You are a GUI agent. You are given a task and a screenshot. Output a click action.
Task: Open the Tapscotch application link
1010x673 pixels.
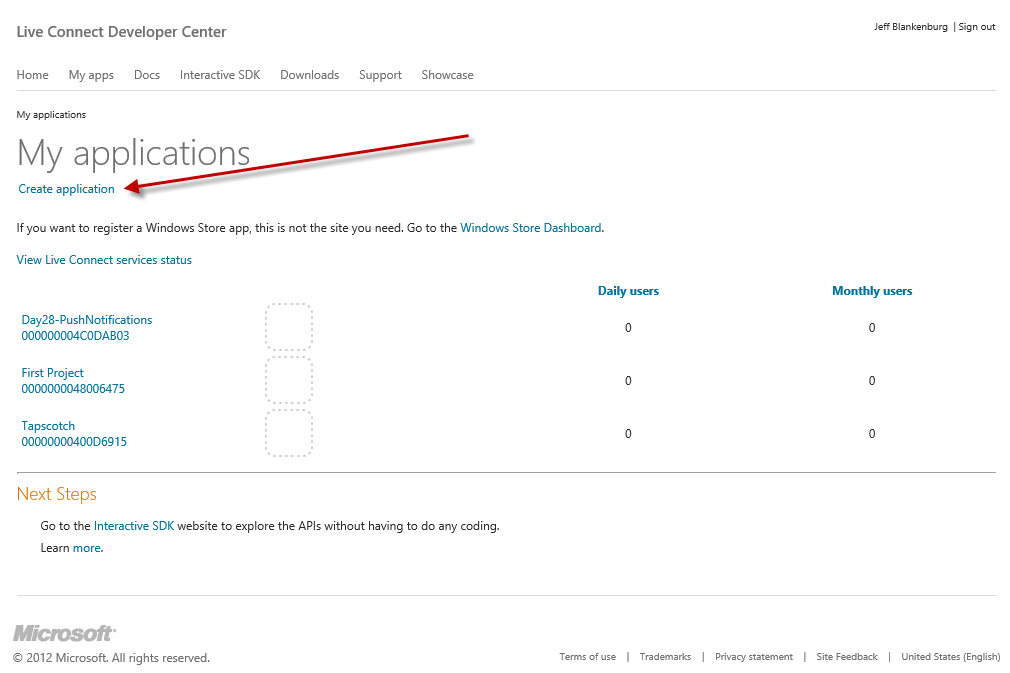[48, 426]
